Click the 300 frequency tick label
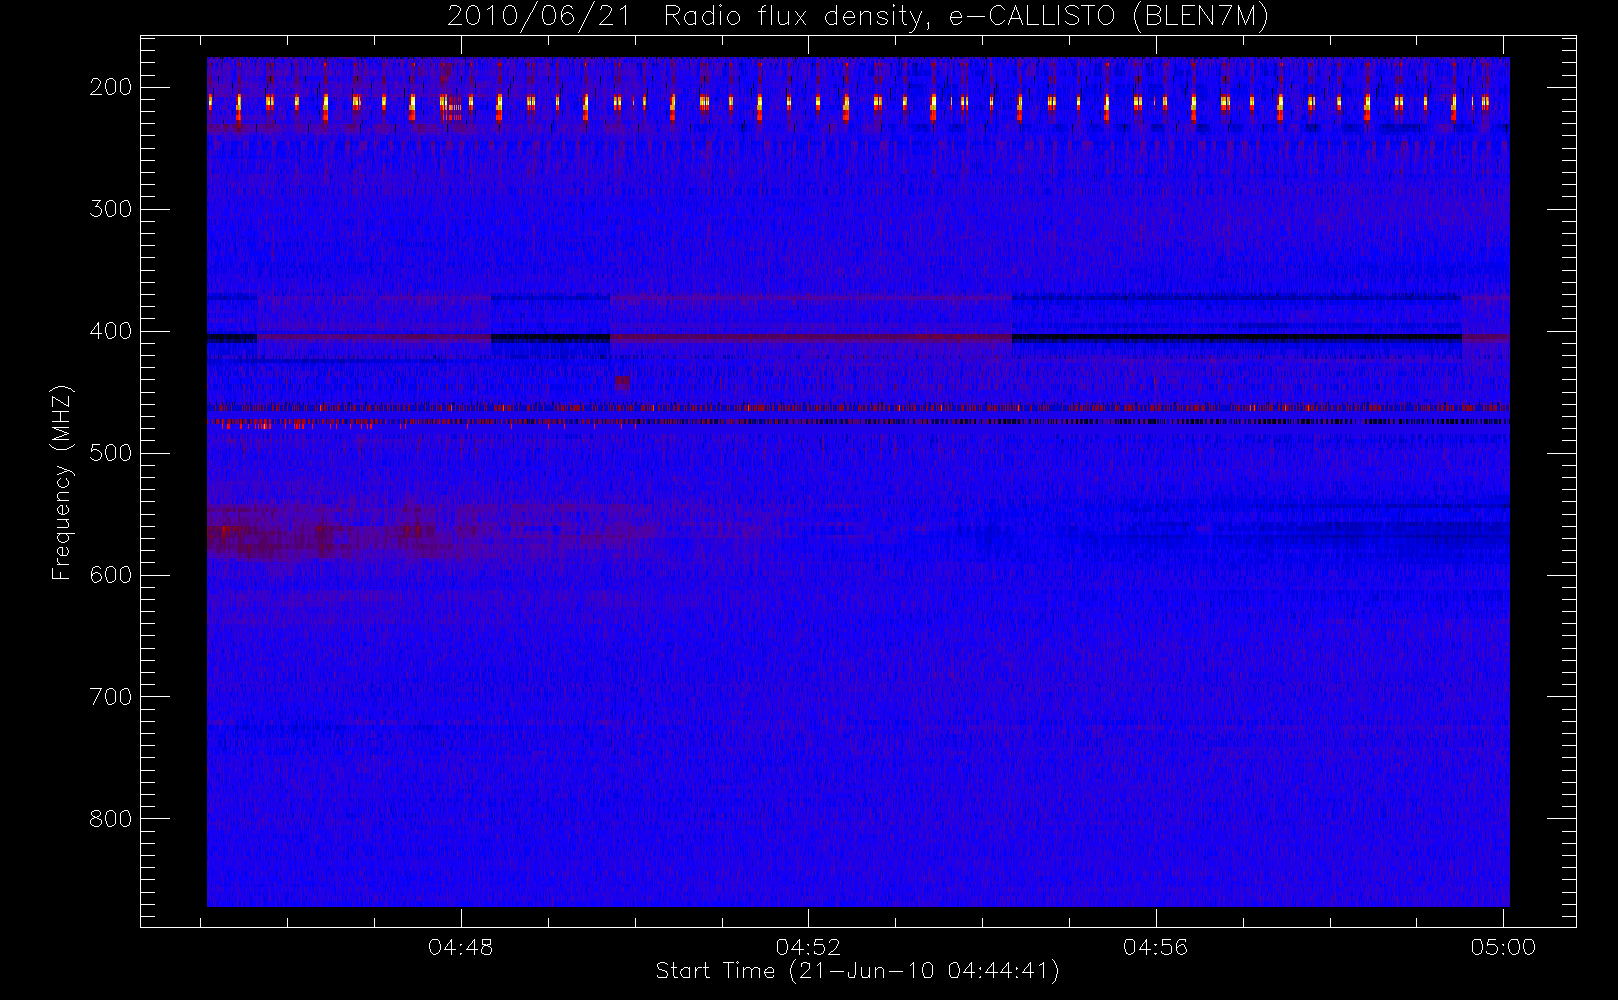 tap(111, 209)
